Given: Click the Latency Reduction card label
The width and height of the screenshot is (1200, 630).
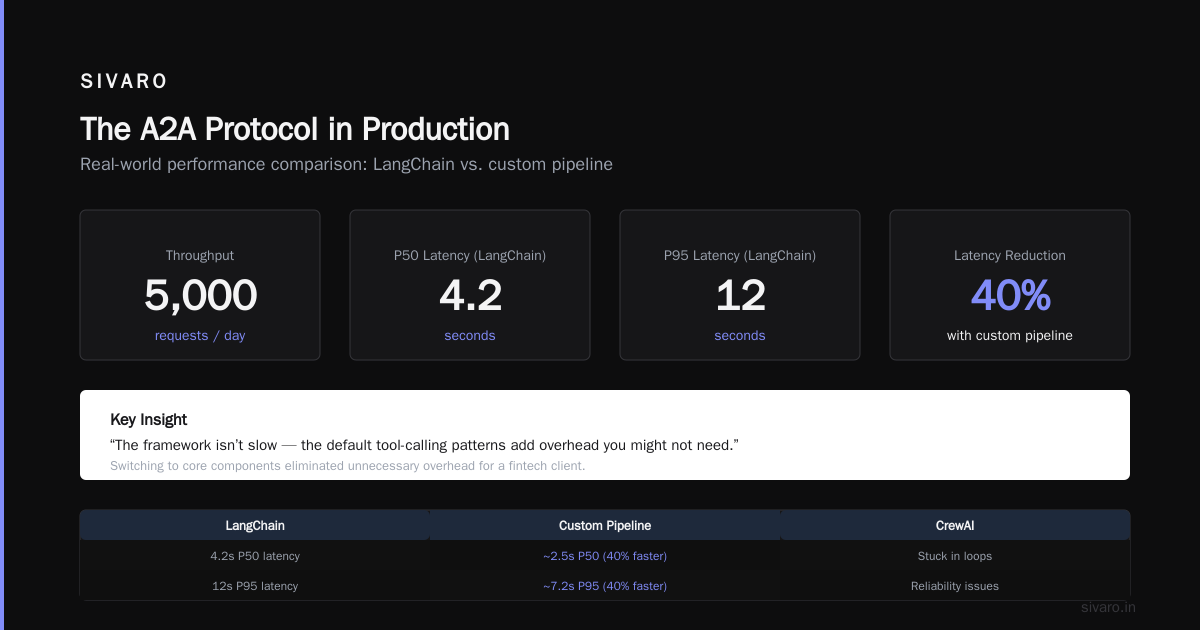Looking at the screenshot, I should pos(1010,256).
